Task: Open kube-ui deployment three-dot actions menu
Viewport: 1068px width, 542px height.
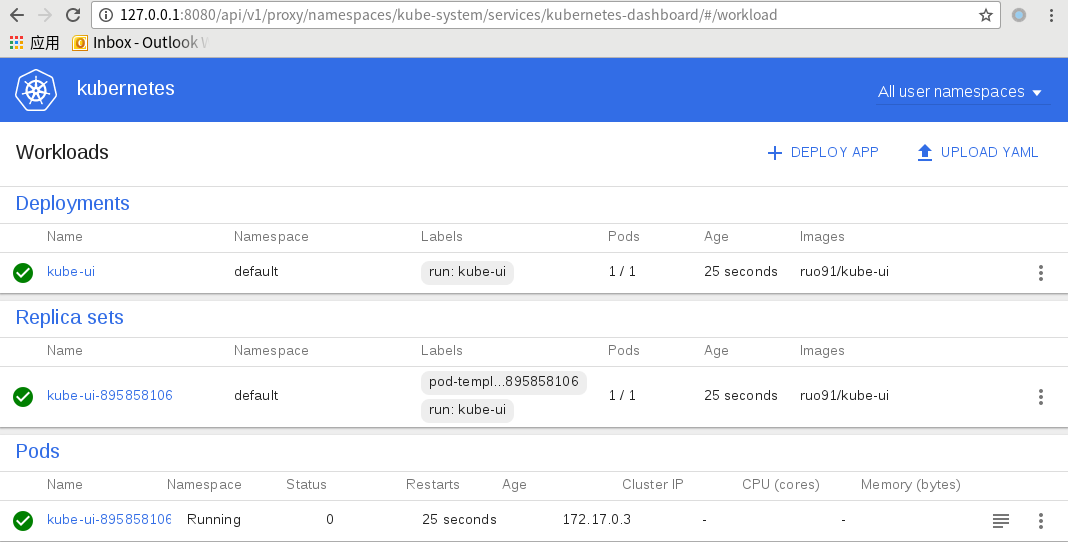Action: tap(1041, 272)
